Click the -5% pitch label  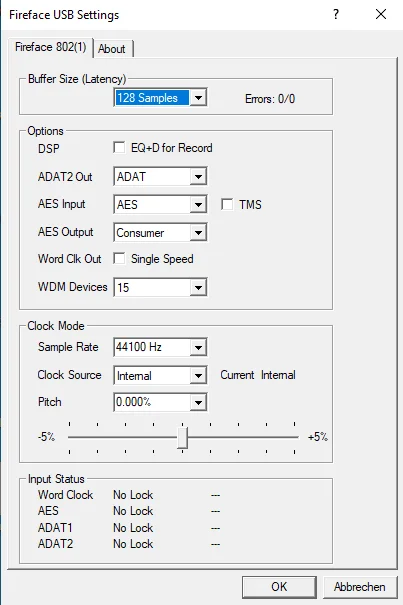click(46, 437)
